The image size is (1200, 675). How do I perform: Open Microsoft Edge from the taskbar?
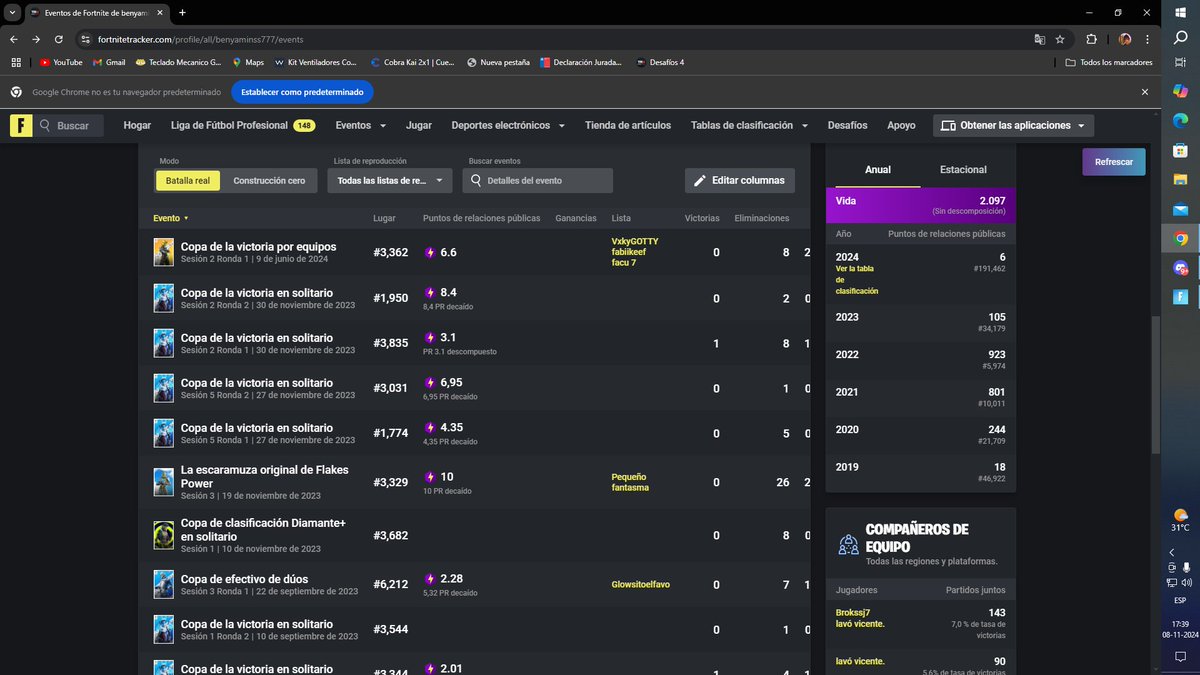coord(1181,120)
